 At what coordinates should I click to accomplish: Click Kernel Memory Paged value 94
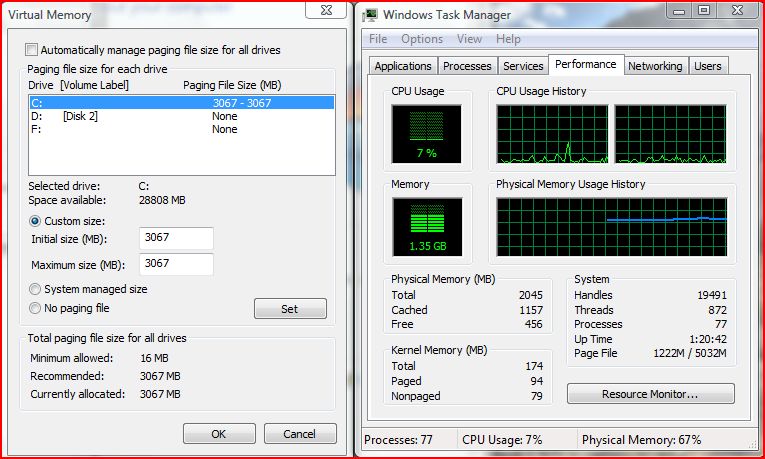[537, 381]
